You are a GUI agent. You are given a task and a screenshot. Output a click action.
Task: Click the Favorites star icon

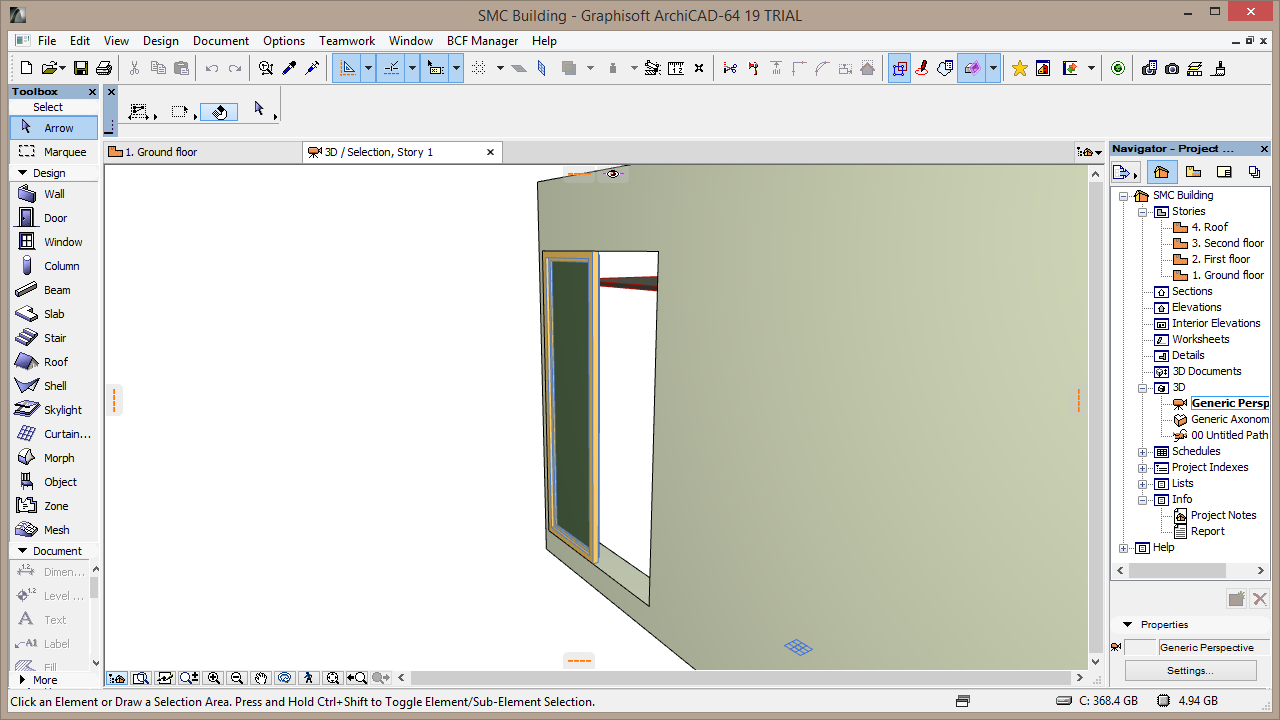1019,68
